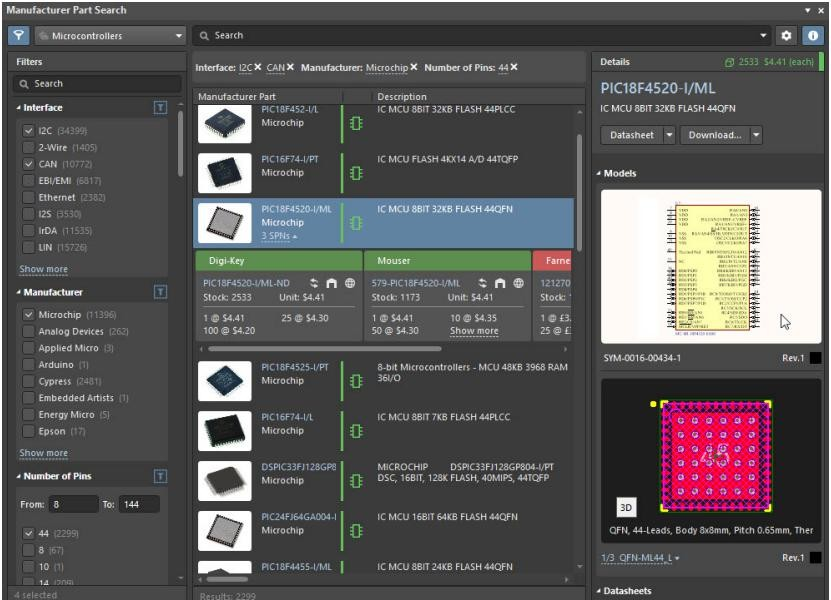
Task: Clear the Manufacturer filter group icon
Action: point(160,292)
